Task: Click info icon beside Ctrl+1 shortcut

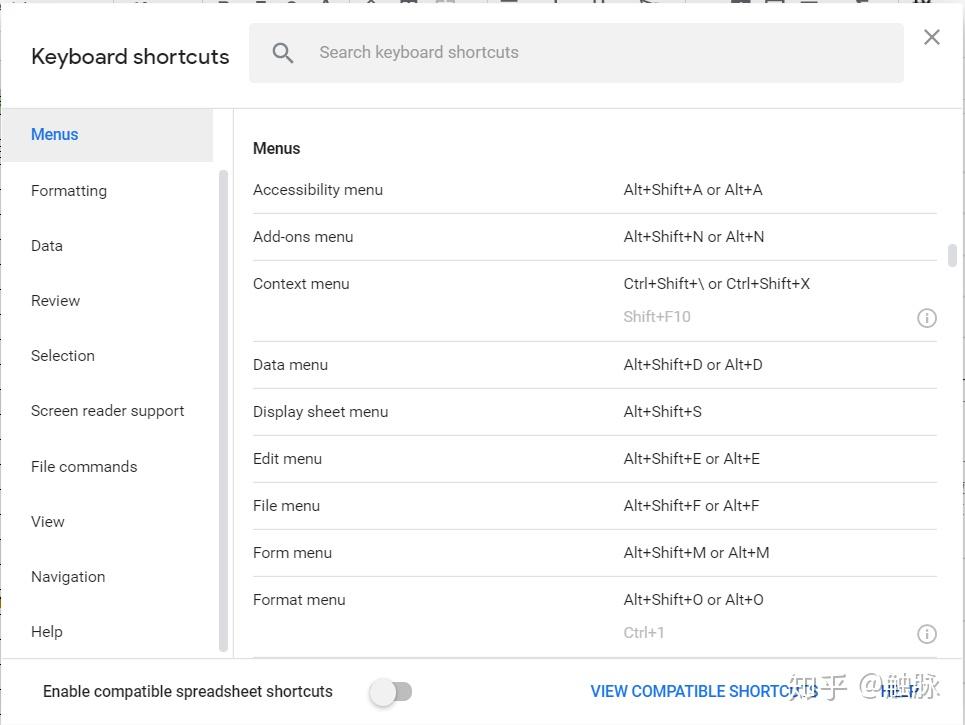Action: pos(927,634)
